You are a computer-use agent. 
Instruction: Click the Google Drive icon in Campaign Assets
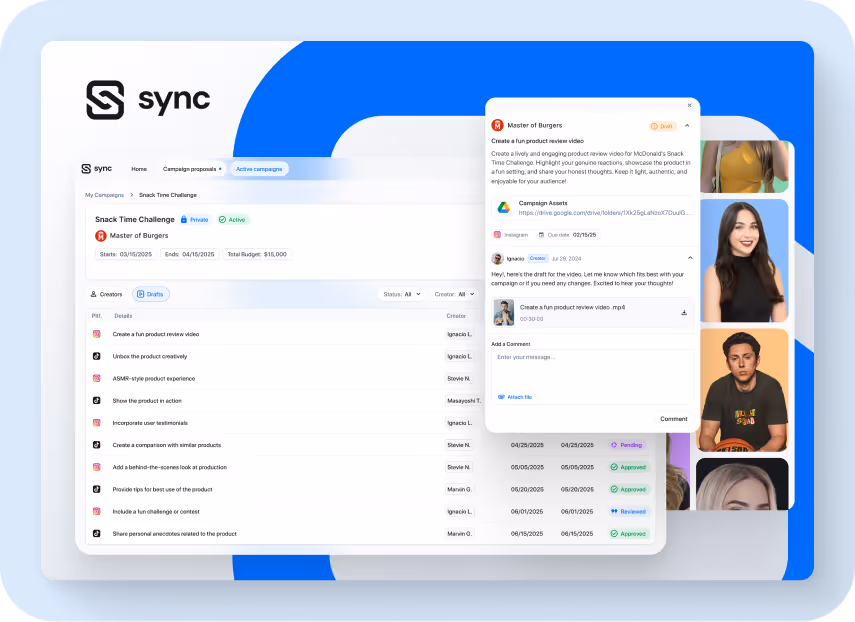(504, 207)
